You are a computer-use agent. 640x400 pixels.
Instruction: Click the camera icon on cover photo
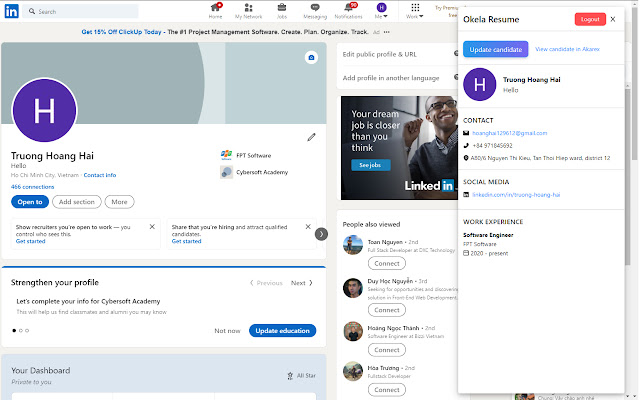tap(311, 58)
